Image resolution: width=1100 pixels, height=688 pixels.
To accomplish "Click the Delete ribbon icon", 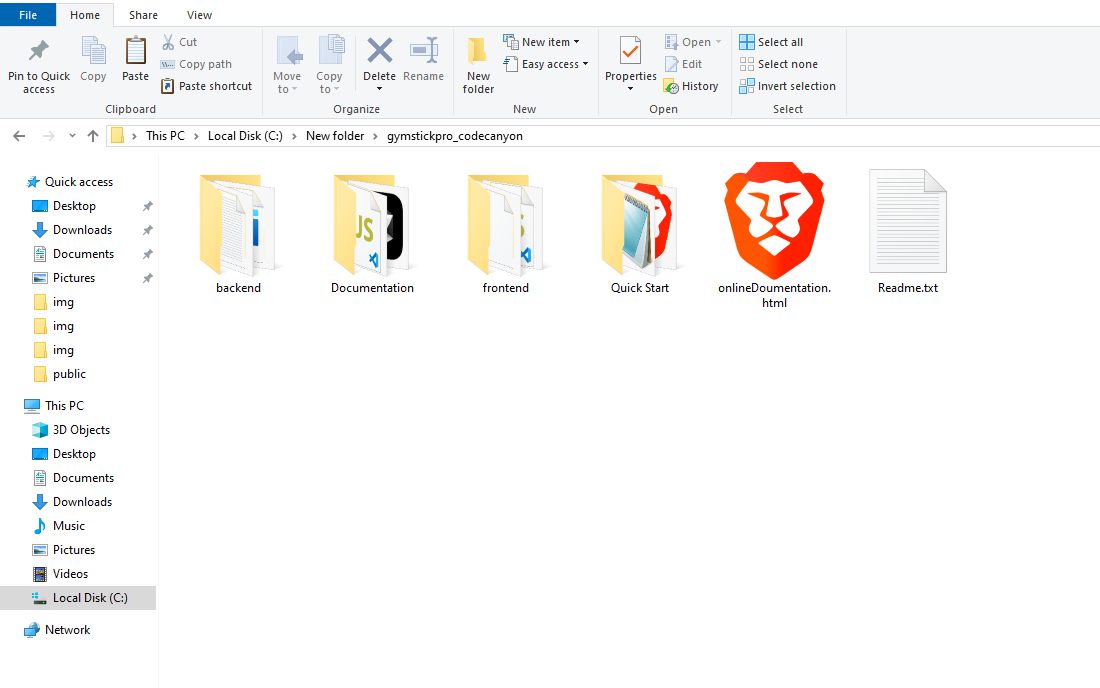I will (379, 52).
